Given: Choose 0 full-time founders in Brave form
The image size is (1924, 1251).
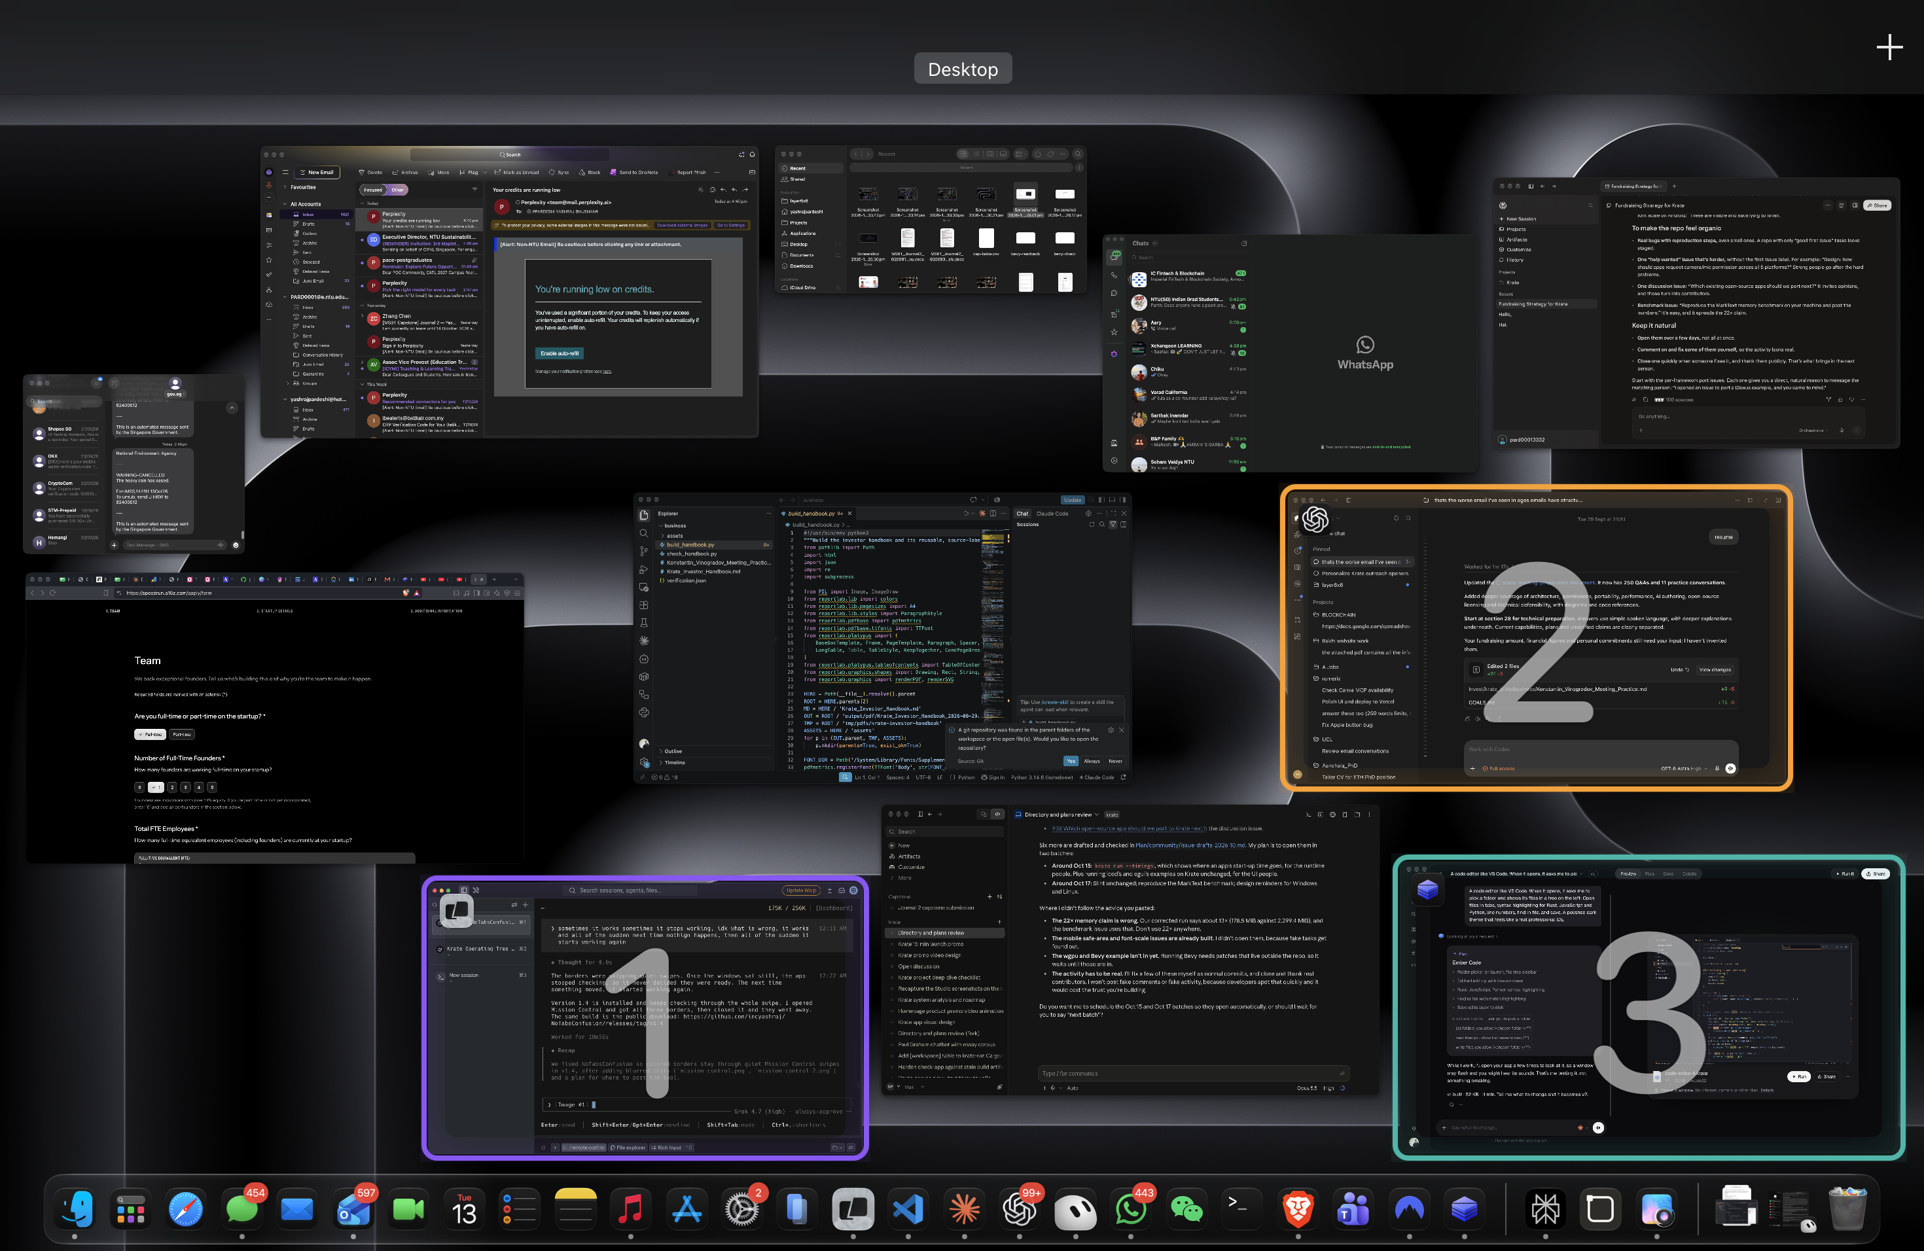Looking at the screenshot, I should [x=139, y=787].
